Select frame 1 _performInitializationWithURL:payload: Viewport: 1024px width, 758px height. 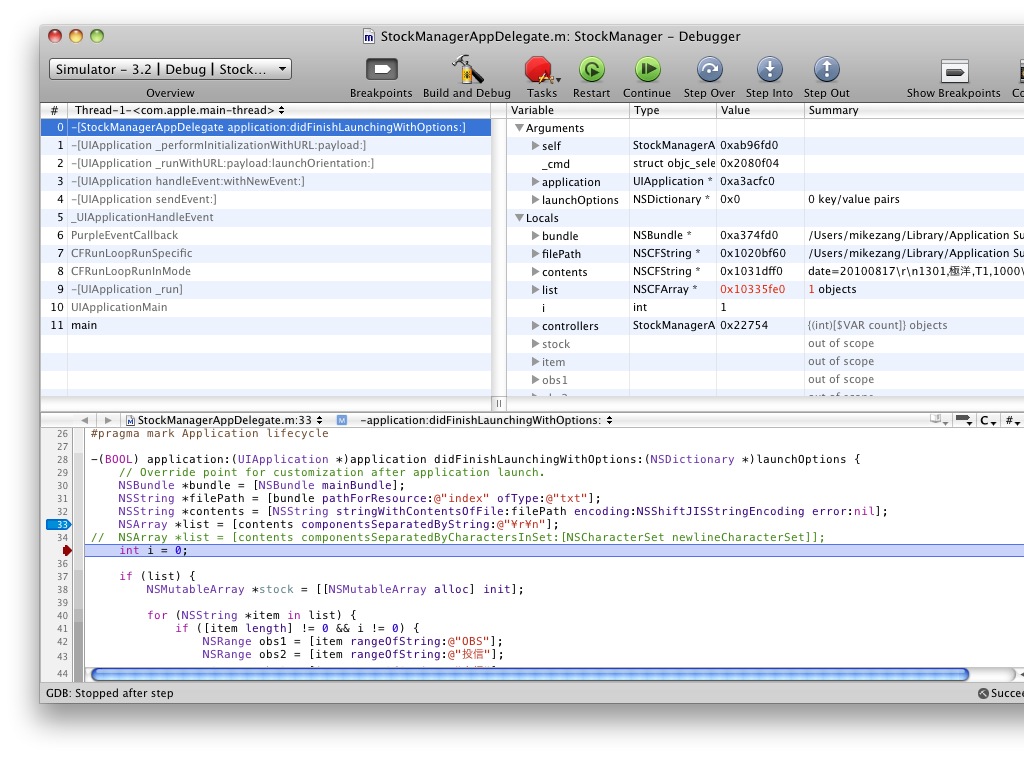click(x=266, y=145)
